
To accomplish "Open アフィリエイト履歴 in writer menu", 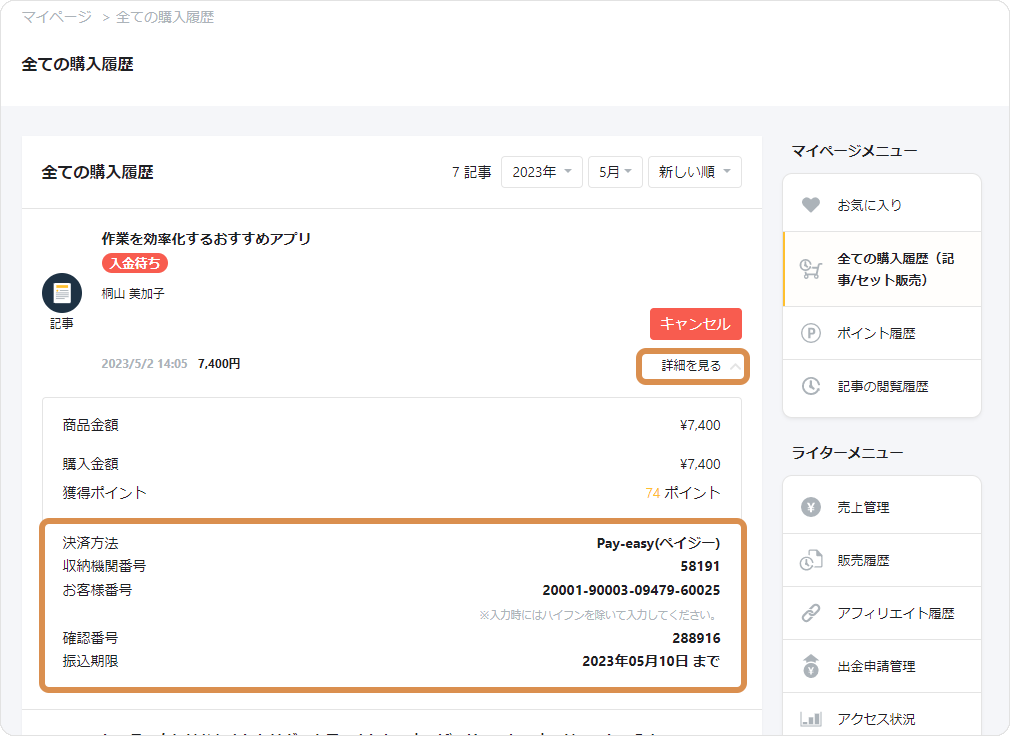I will pos(882,613).
